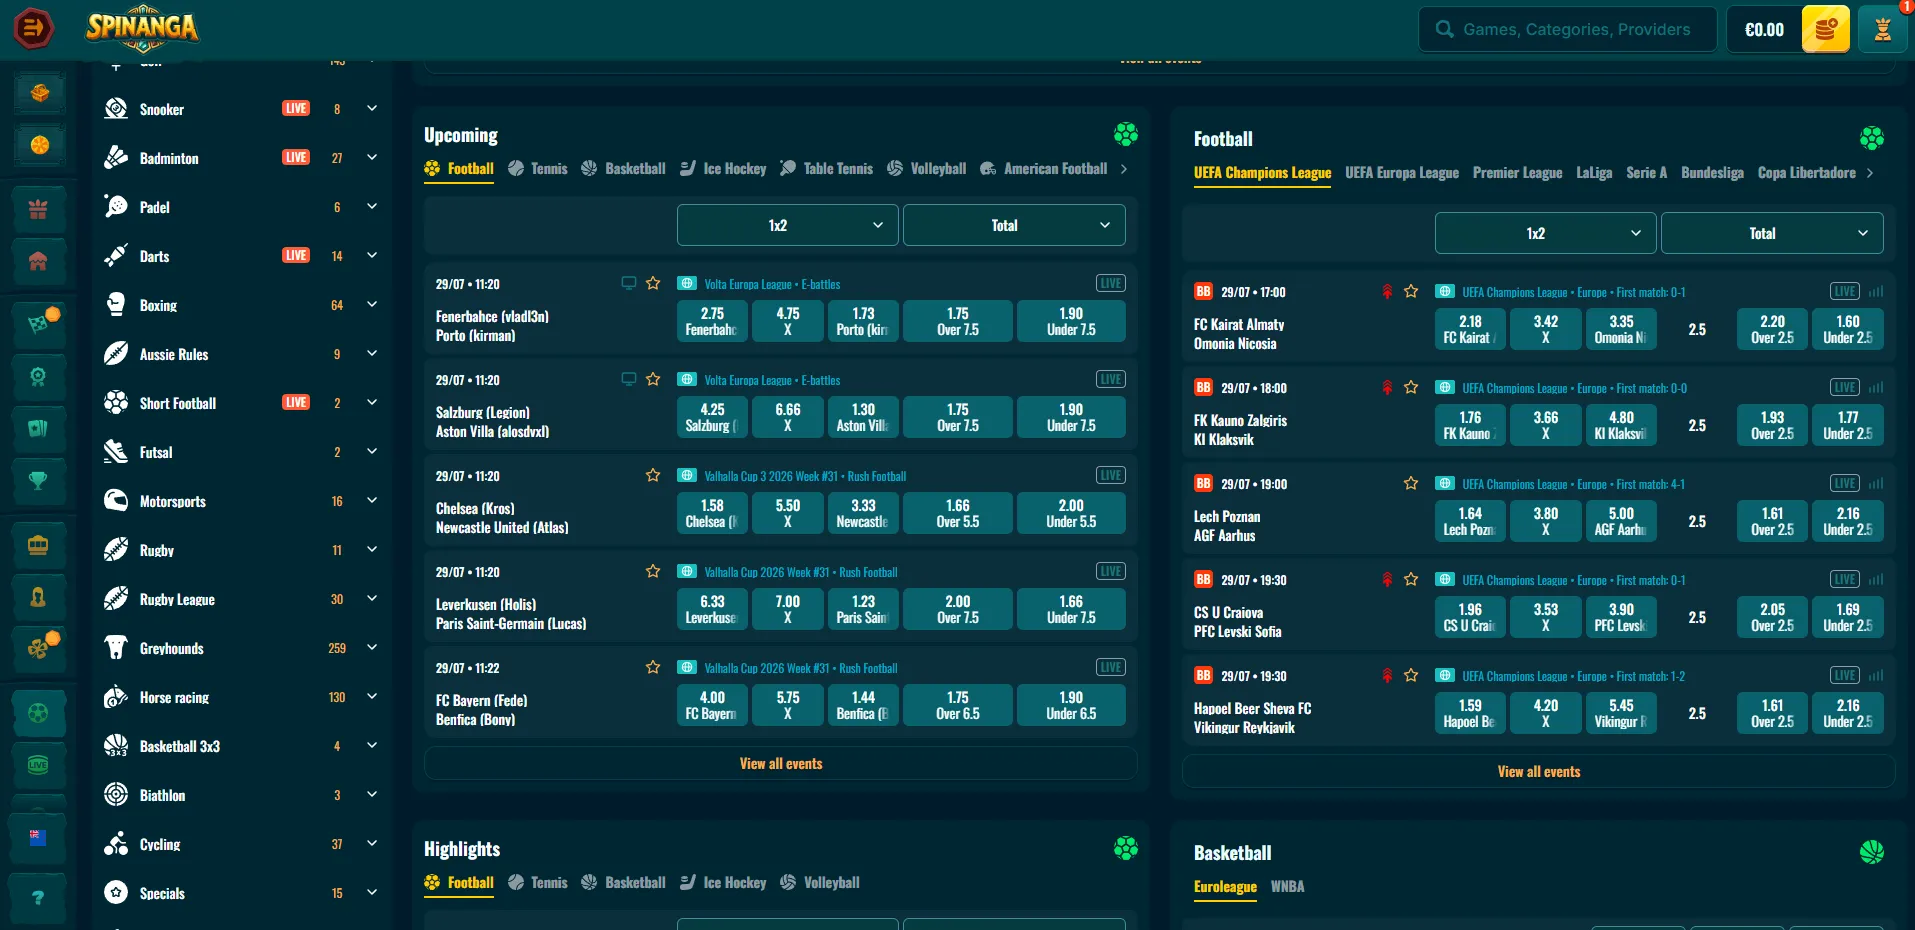Favorite the FC Kairat Almaty match star
The width and height of the screenshot is (1915, 930).
[1411, 291]
